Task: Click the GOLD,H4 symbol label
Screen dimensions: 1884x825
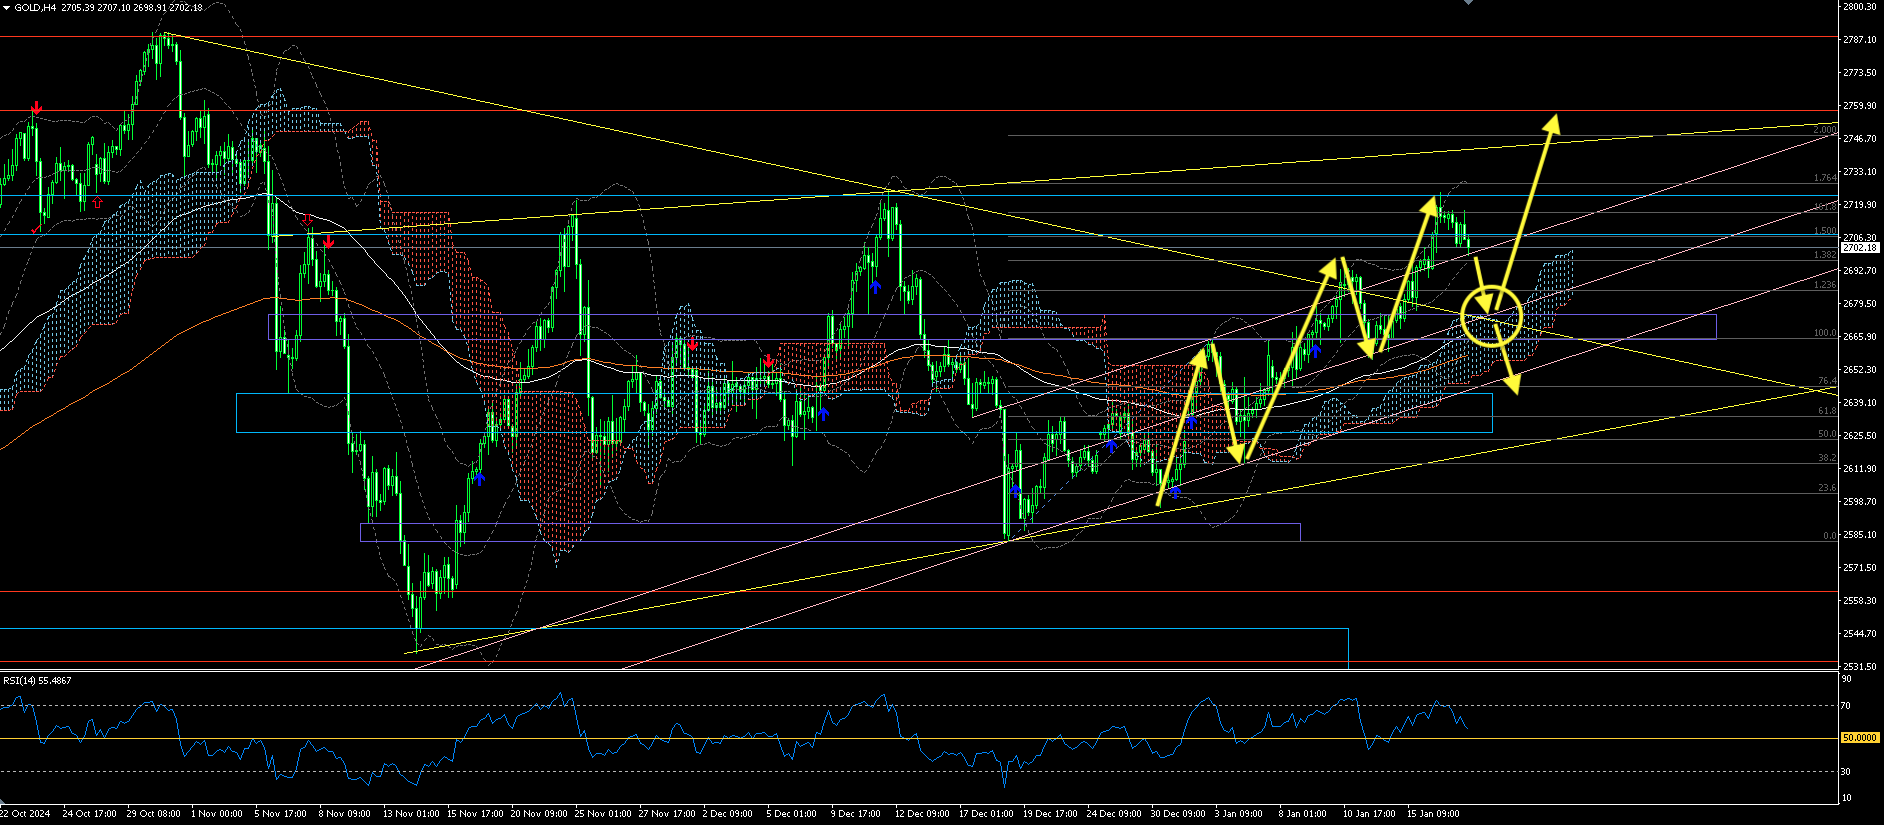Action: coord(35,8)
